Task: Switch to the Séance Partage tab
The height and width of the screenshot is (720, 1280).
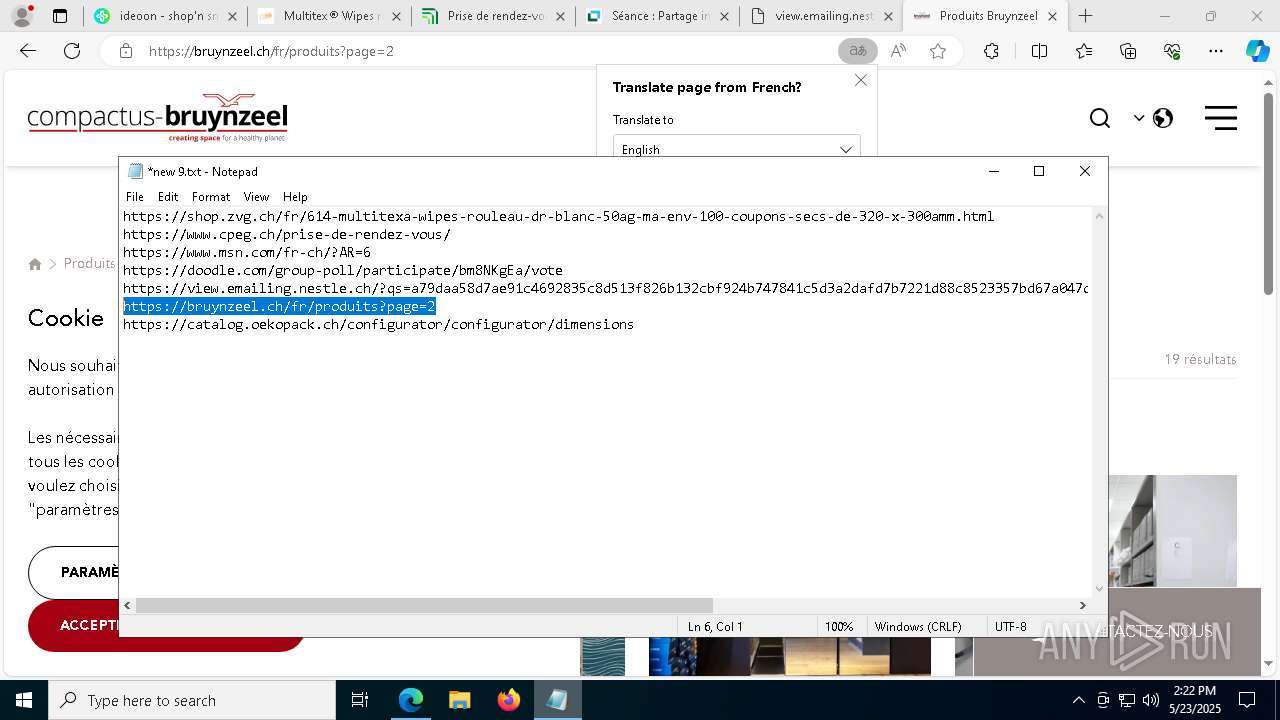Action: [657, 16]
